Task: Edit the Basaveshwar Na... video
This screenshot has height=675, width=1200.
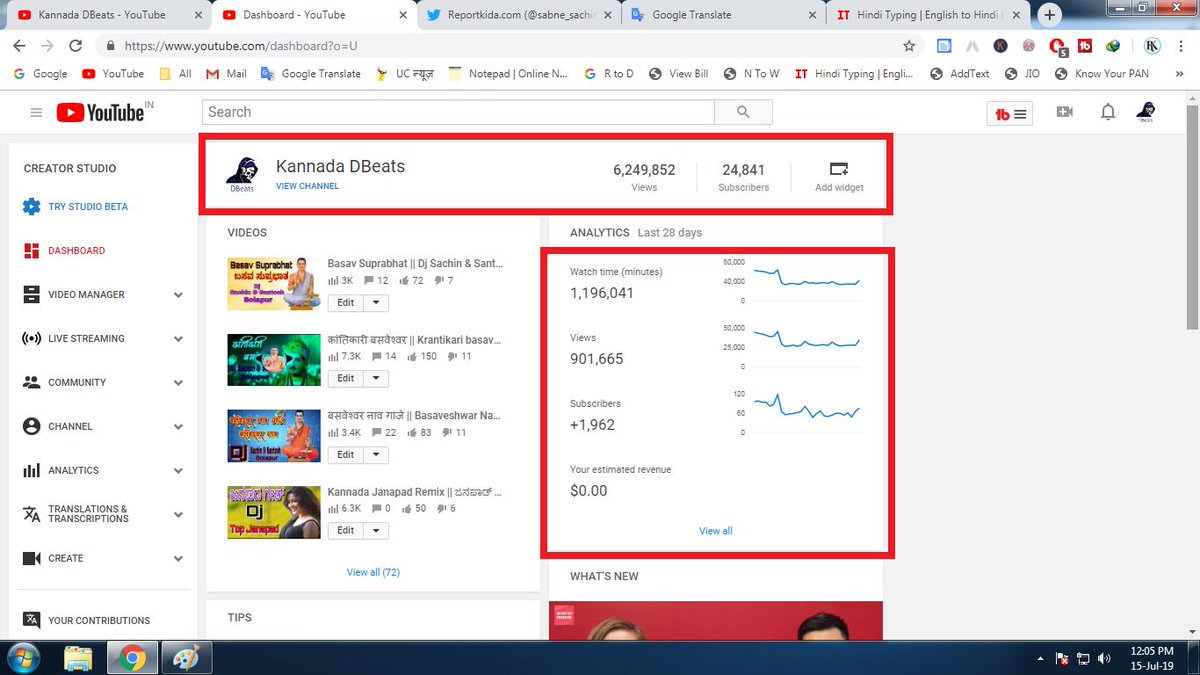Action: (x=345, y=454)
